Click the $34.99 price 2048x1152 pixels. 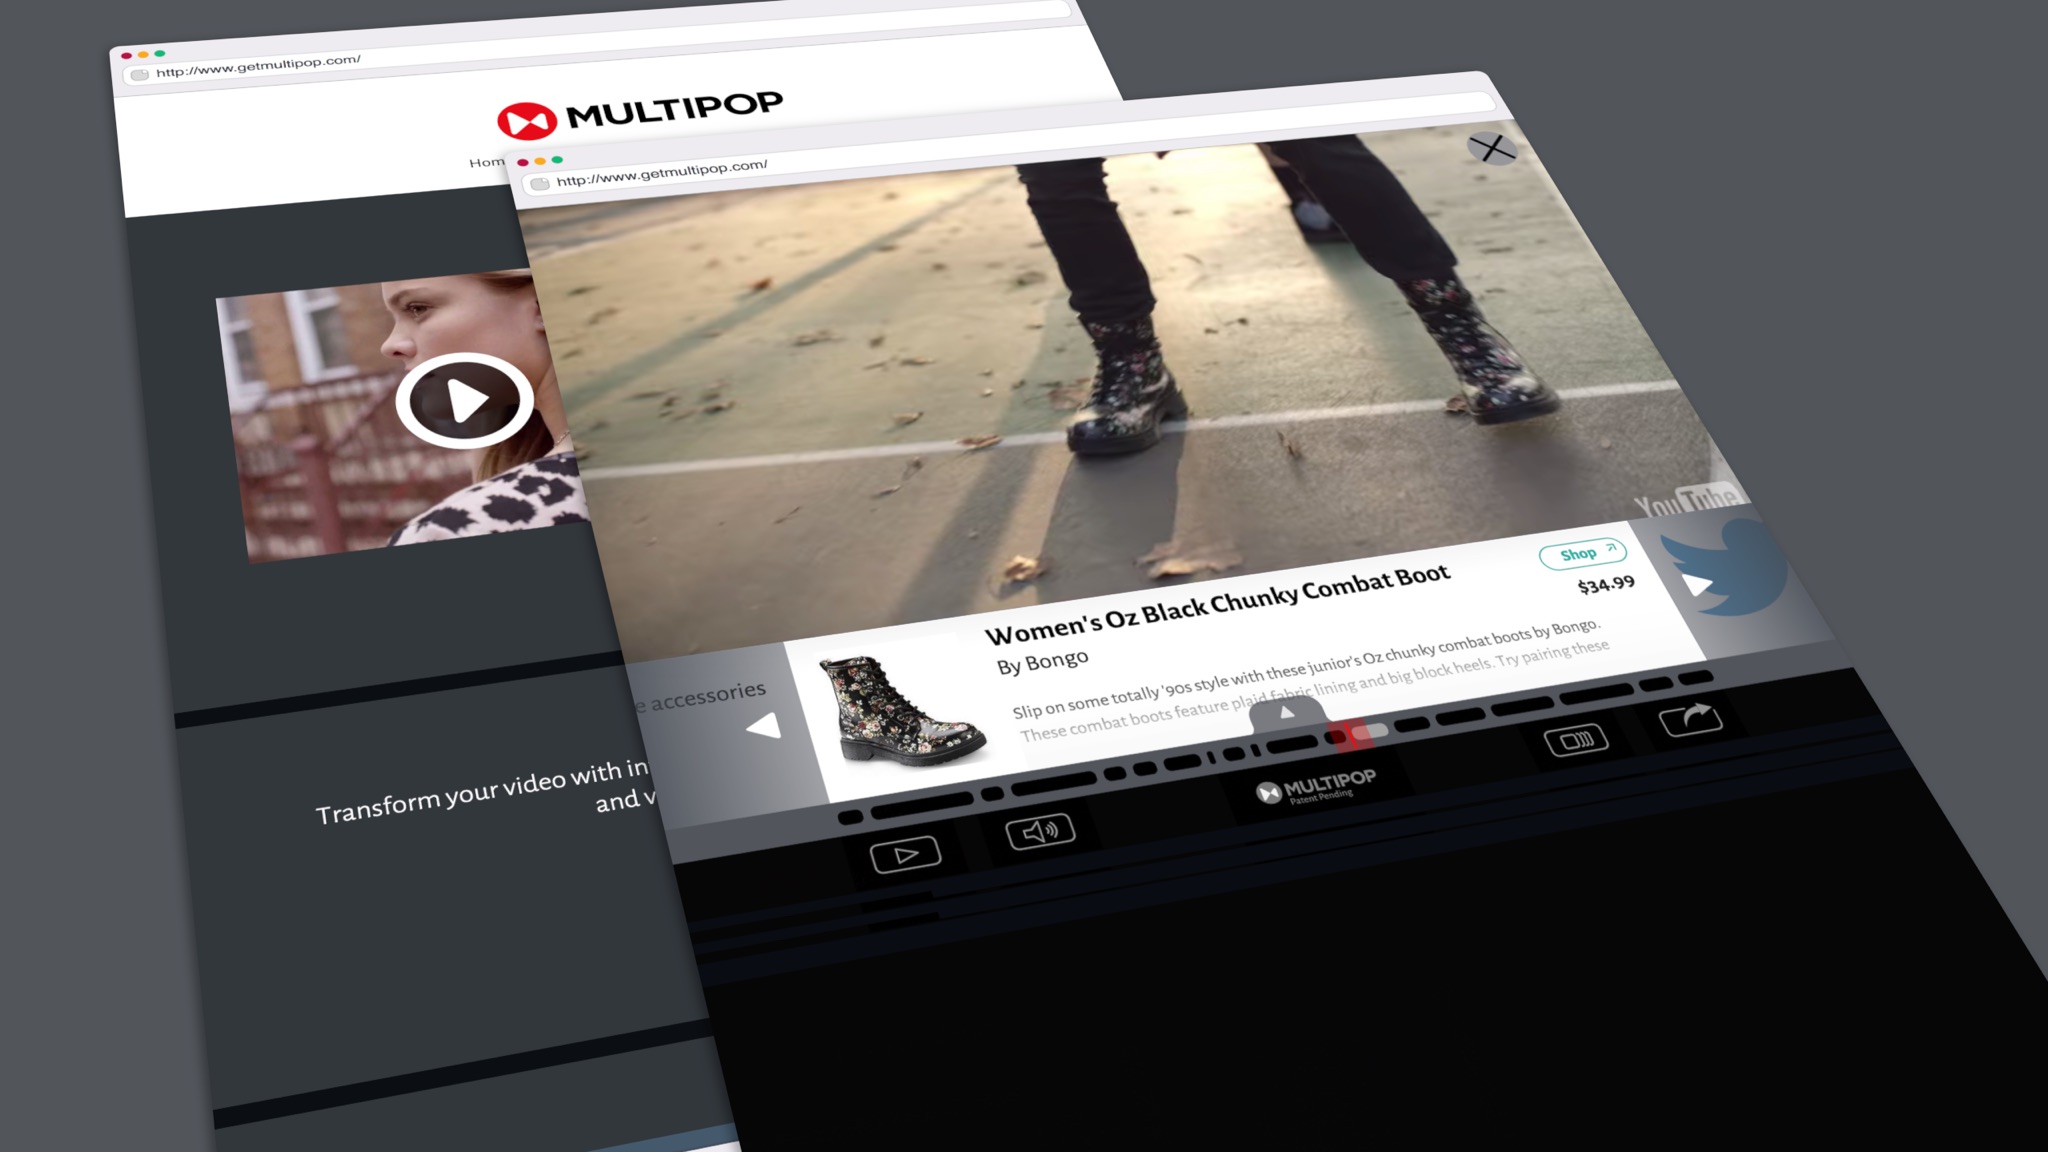tap(1606, 584)
